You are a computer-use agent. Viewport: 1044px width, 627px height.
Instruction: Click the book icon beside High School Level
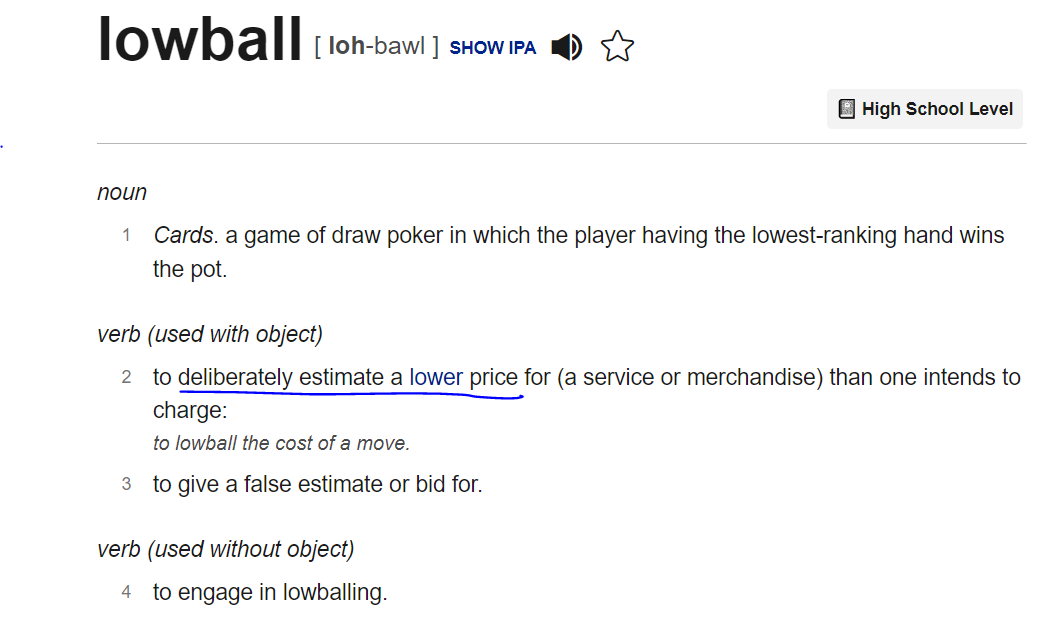846,108
